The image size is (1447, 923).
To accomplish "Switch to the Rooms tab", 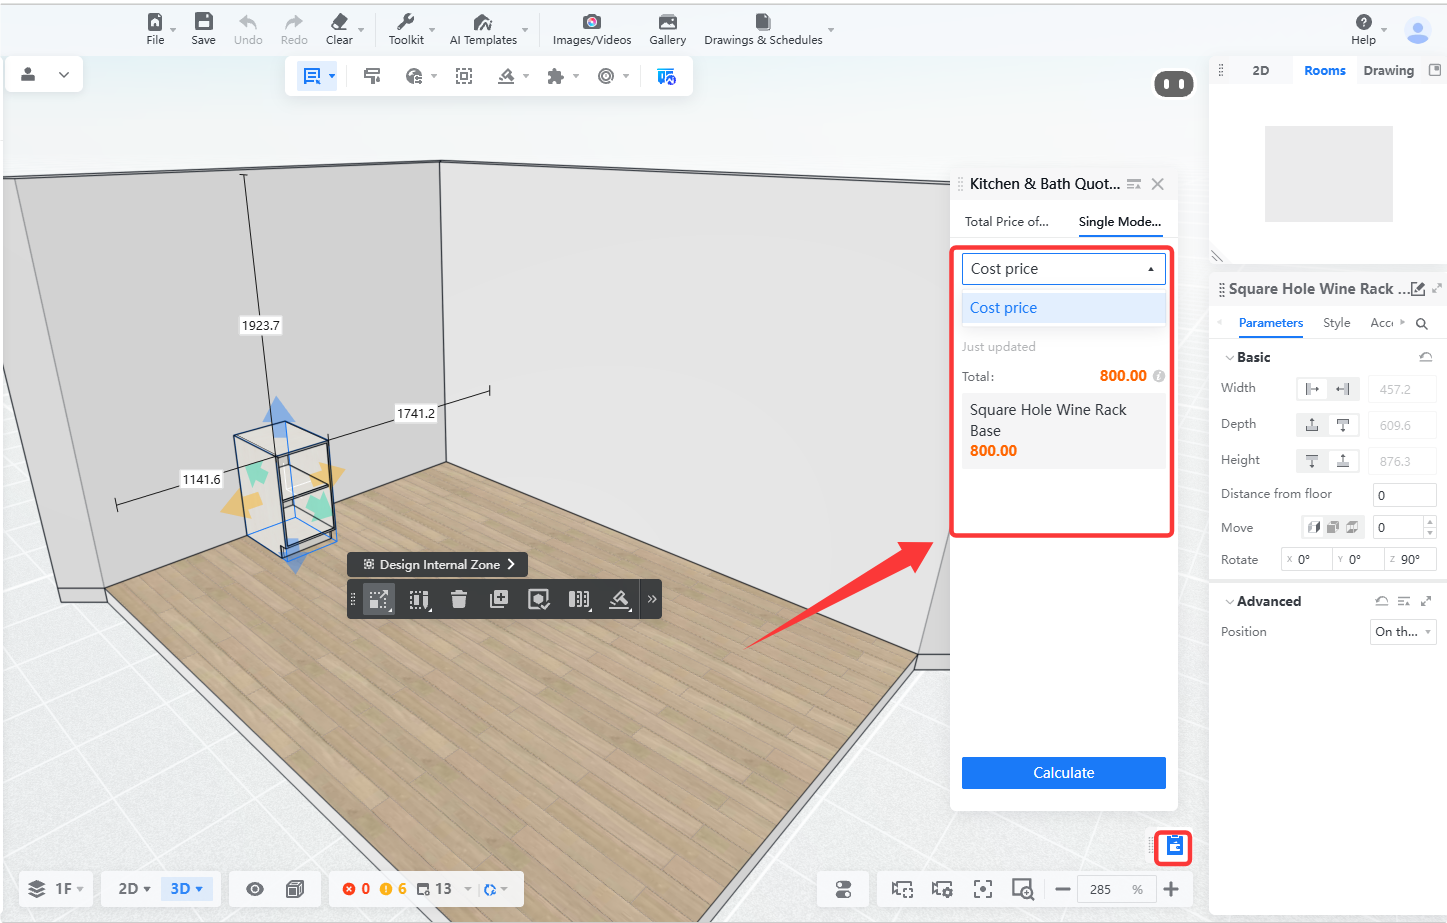I will [1325, 71].
